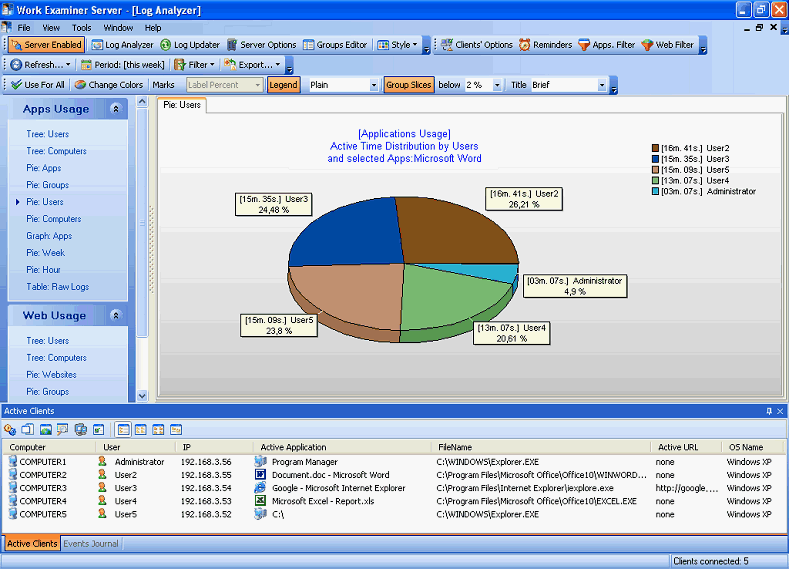The height and width of the screenshot is (569, 789).
Task: Open the Log Analyzer tool
Action: click(x=122, y=45)
